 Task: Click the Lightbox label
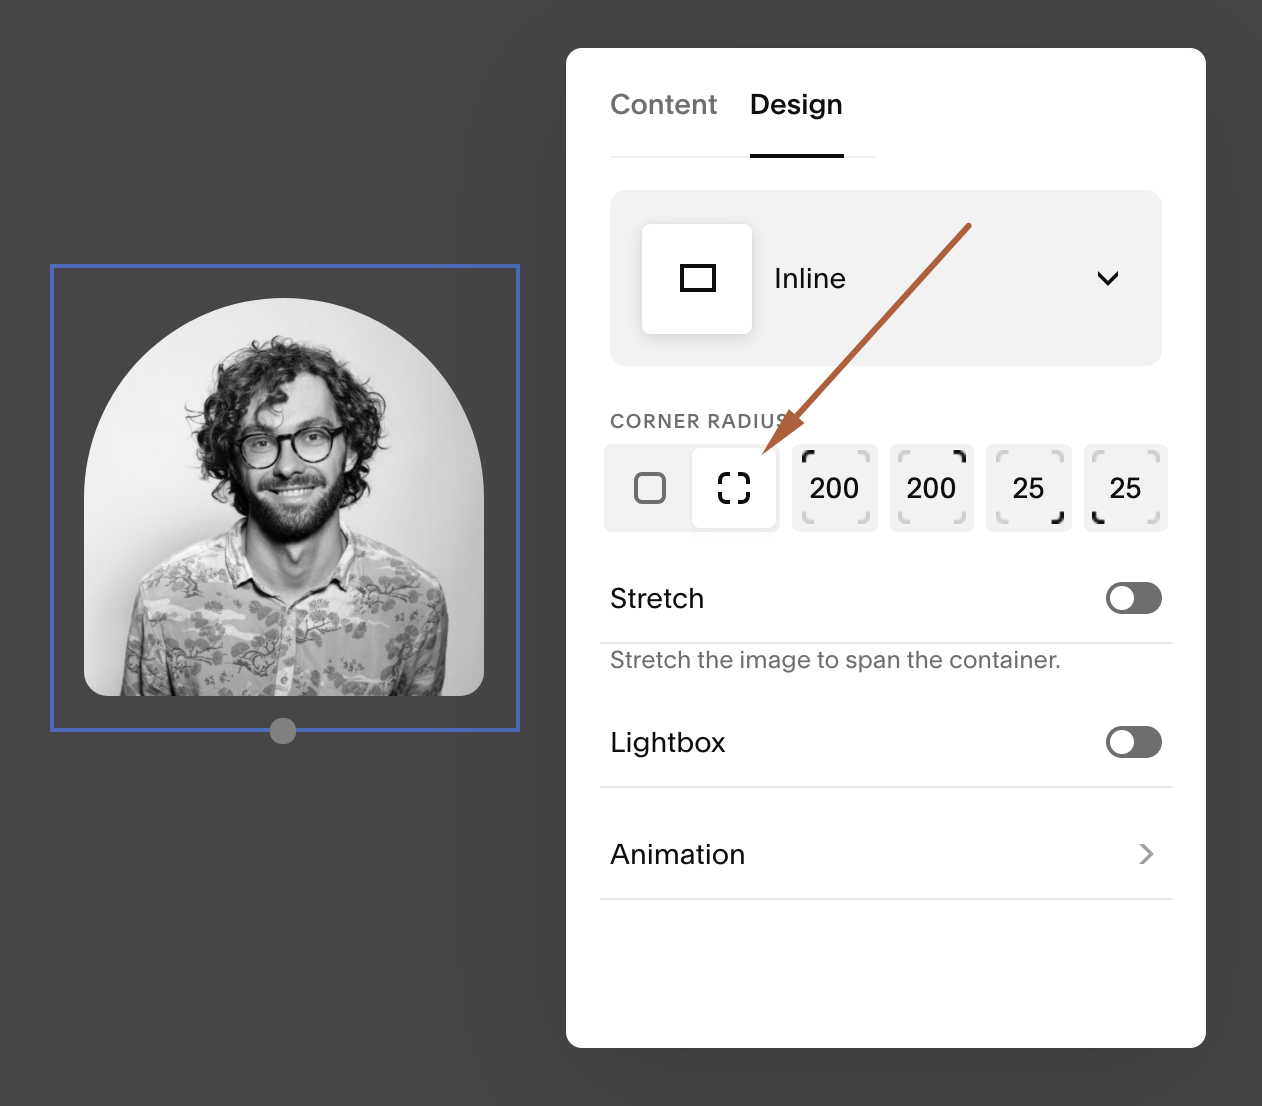[668, 742]
